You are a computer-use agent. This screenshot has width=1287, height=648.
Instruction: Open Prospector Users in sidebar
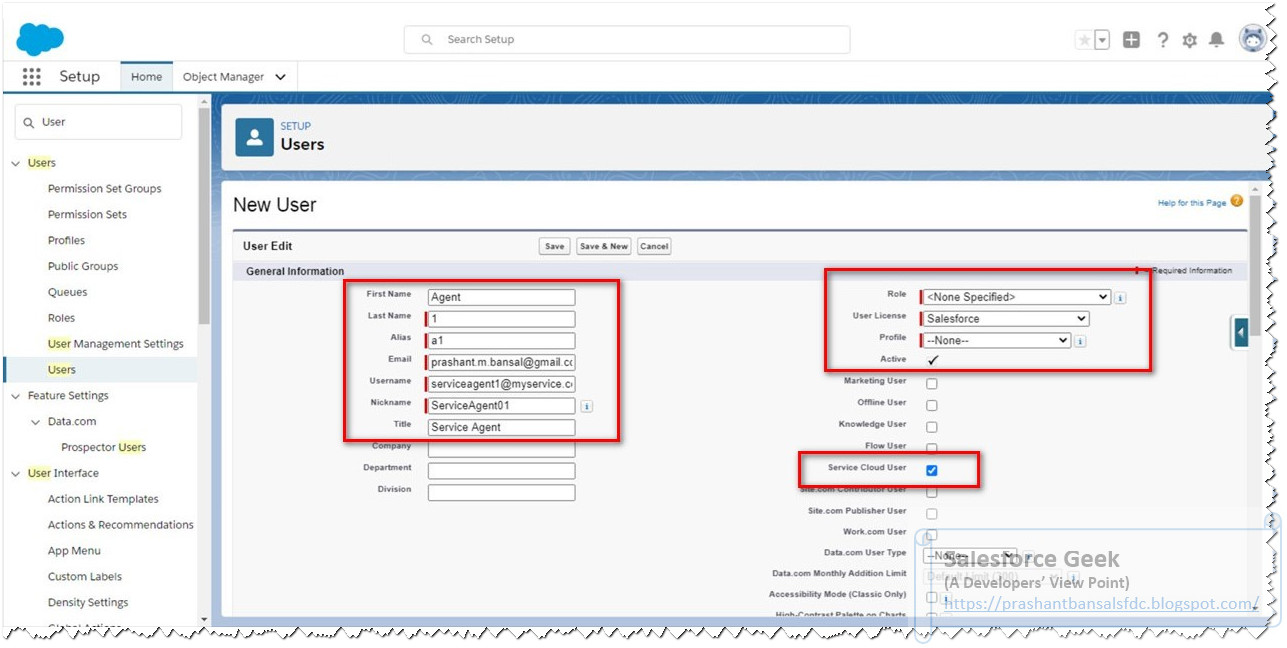point(103,448)
